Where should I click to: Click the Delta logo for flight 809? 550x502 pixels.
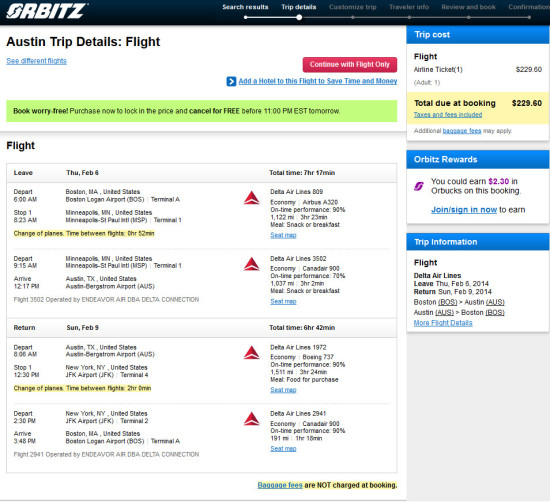tap(251, 198)
